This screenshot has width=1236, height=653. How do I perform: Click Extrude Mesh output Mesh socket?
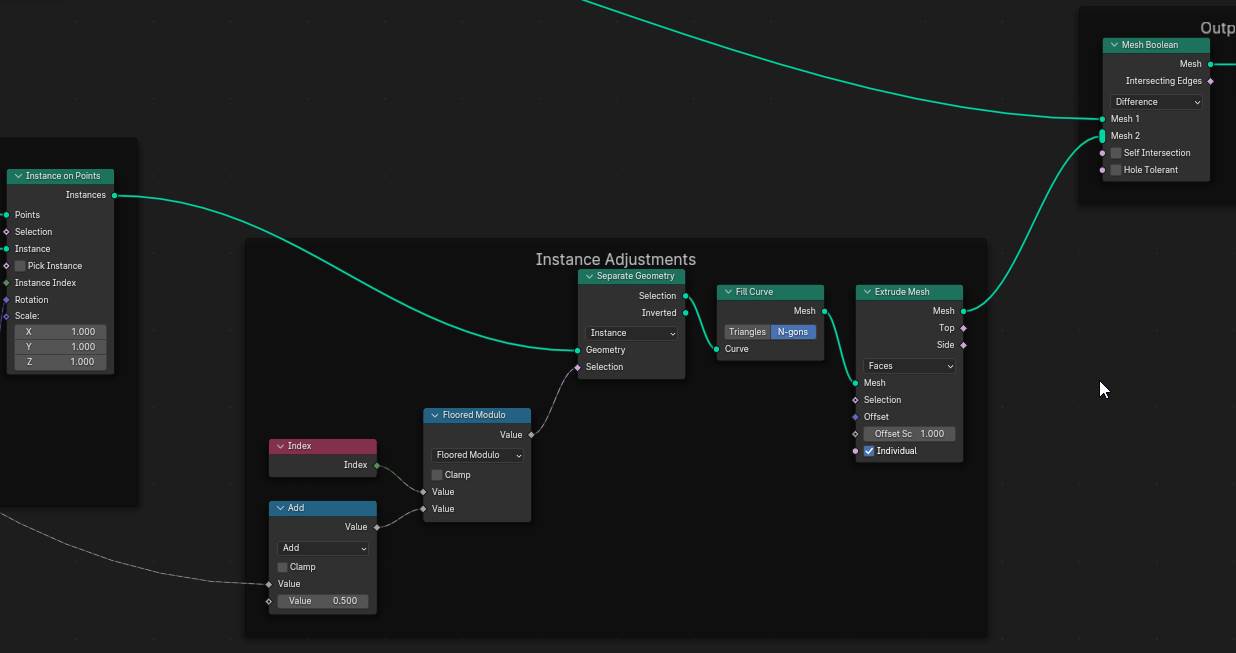(963, 311)
